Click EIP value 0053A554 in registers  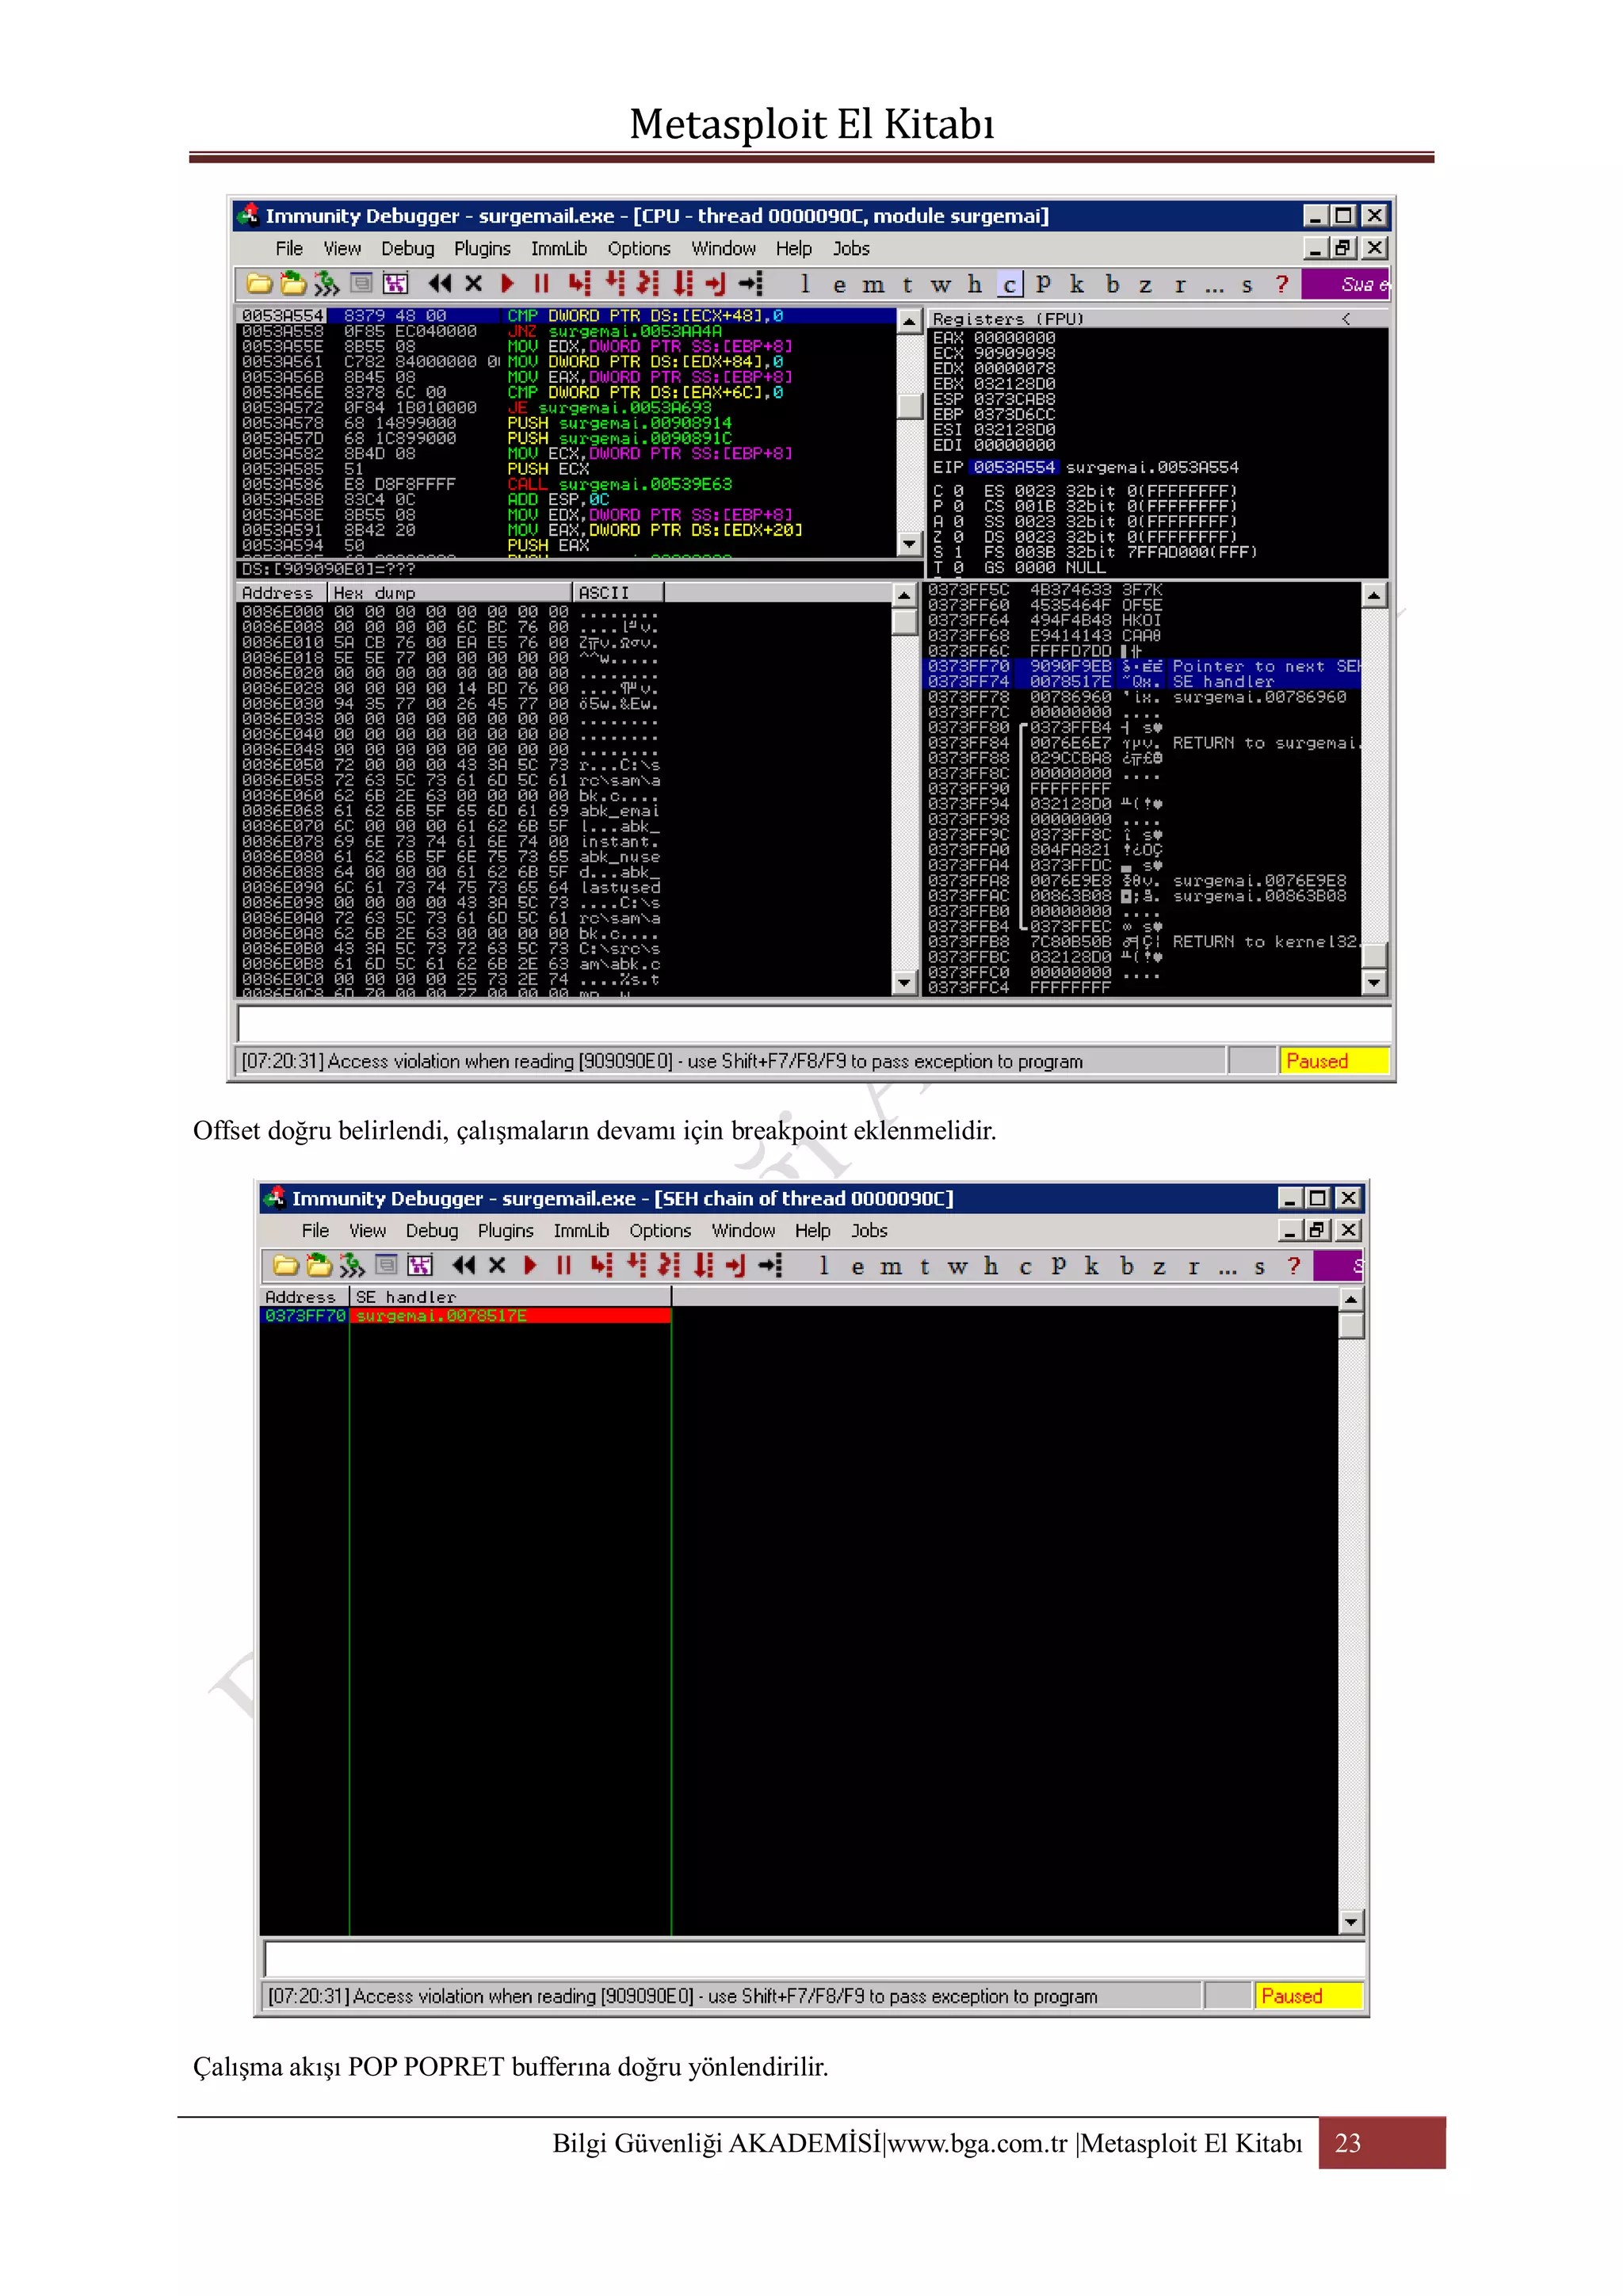tap(1014, 468)
